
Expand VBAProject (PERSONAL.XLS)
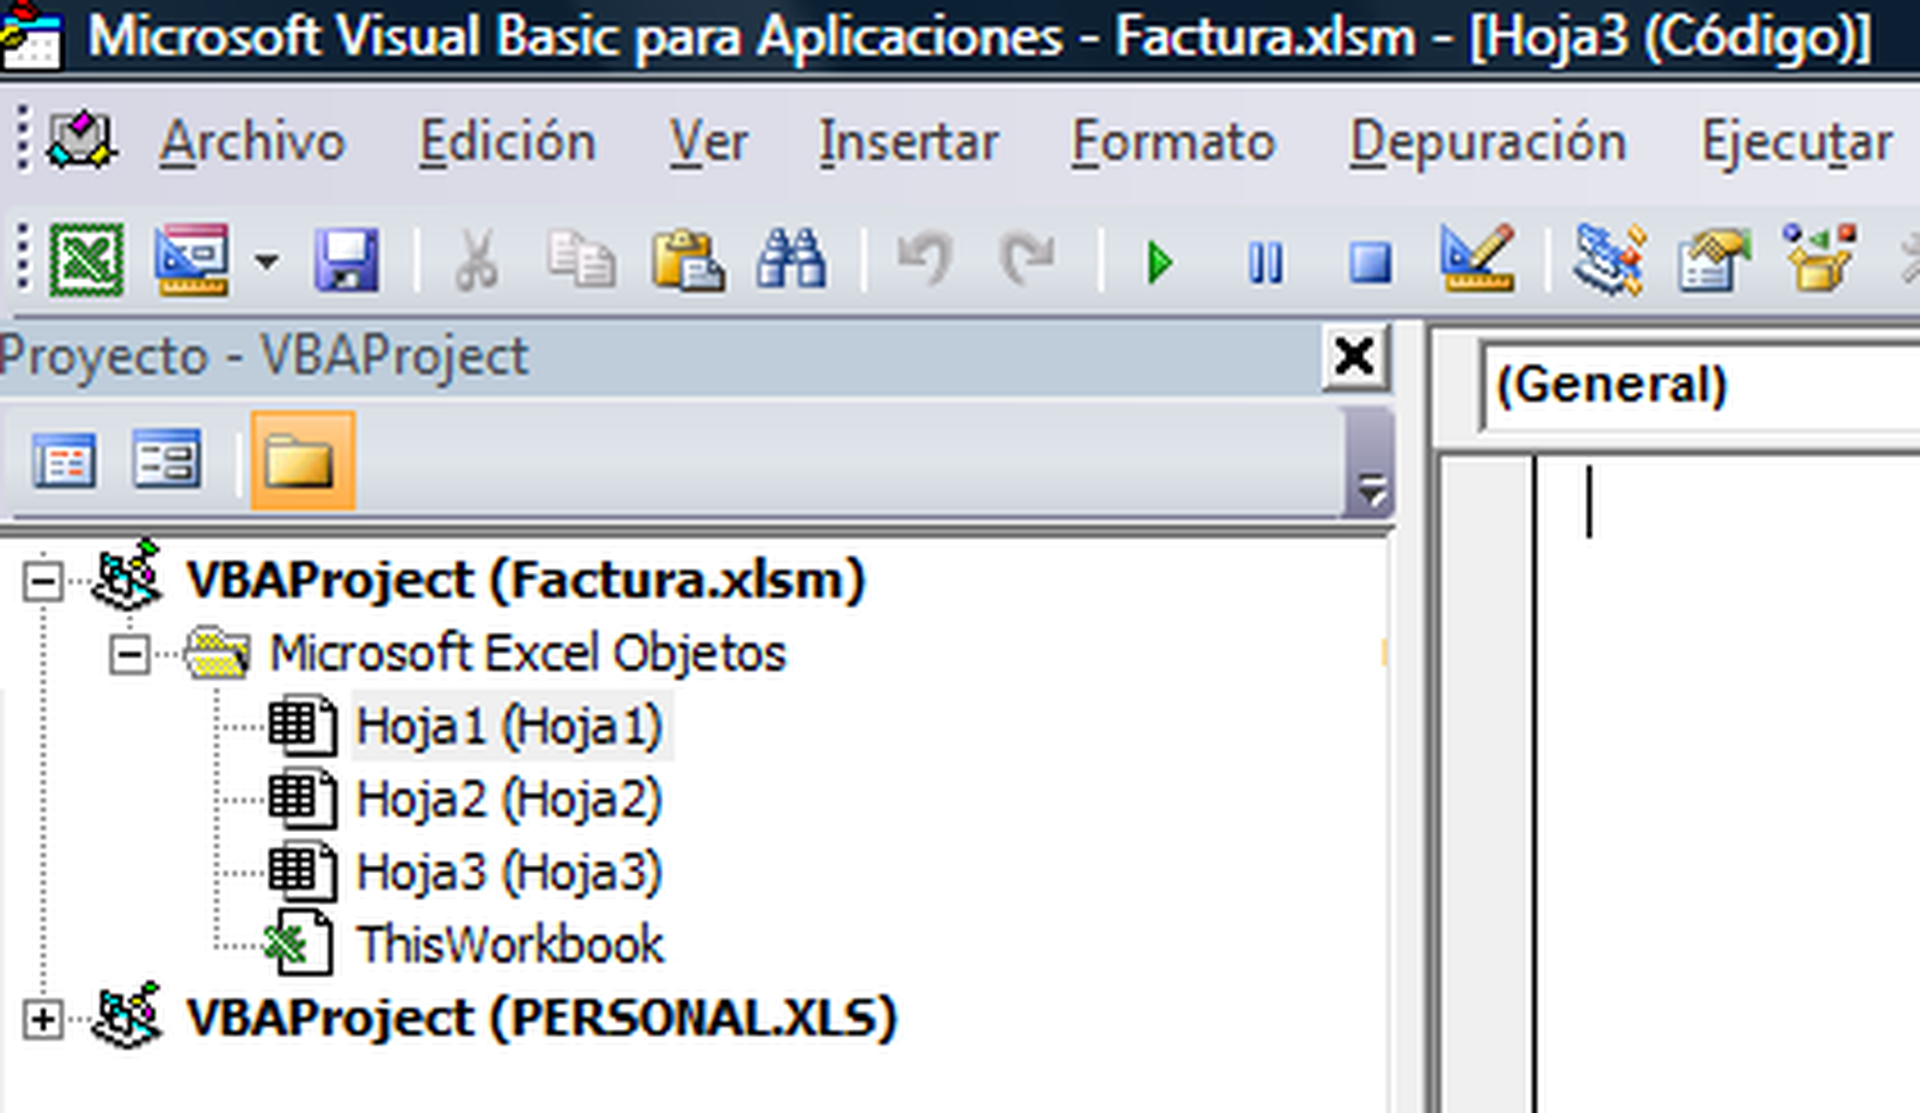(x=42, y=1018)
